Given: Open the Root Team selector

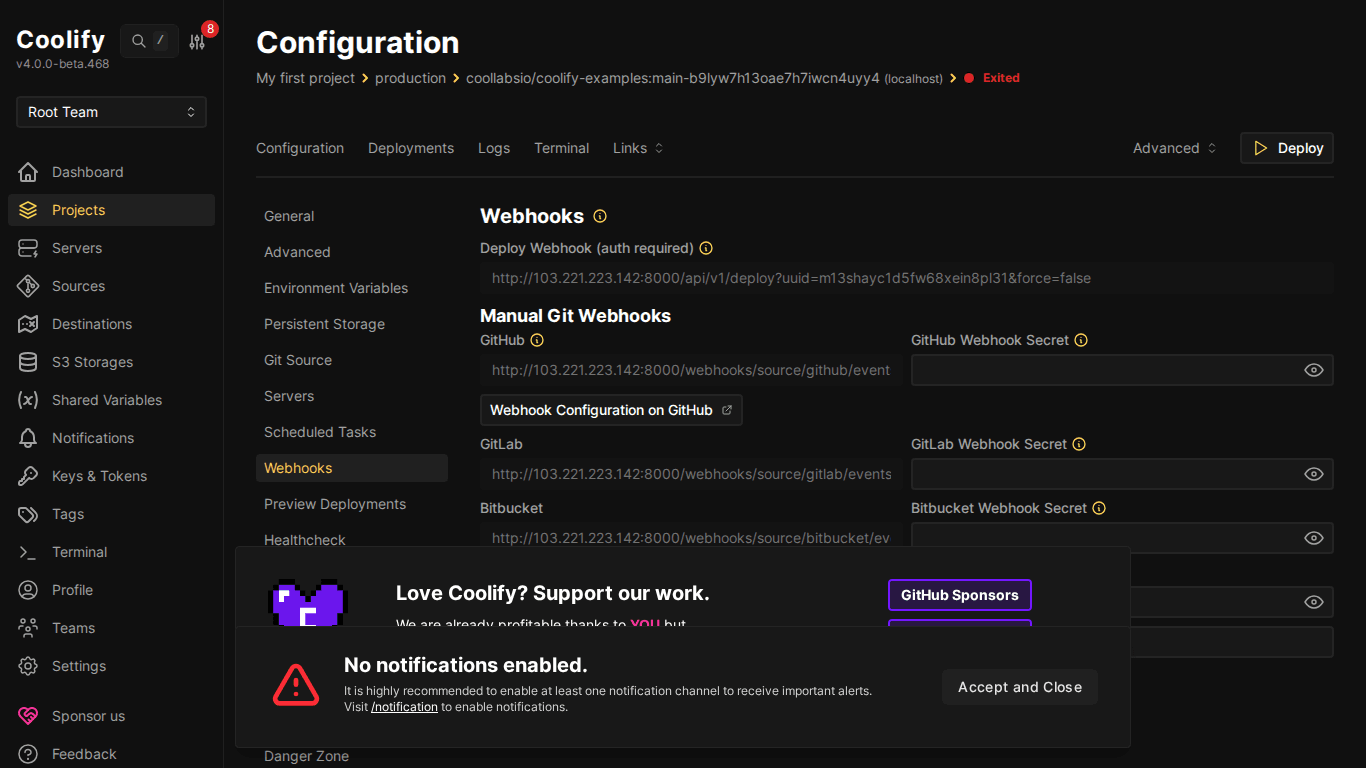Looking at the screenshot, I should [x=110, y=112].
